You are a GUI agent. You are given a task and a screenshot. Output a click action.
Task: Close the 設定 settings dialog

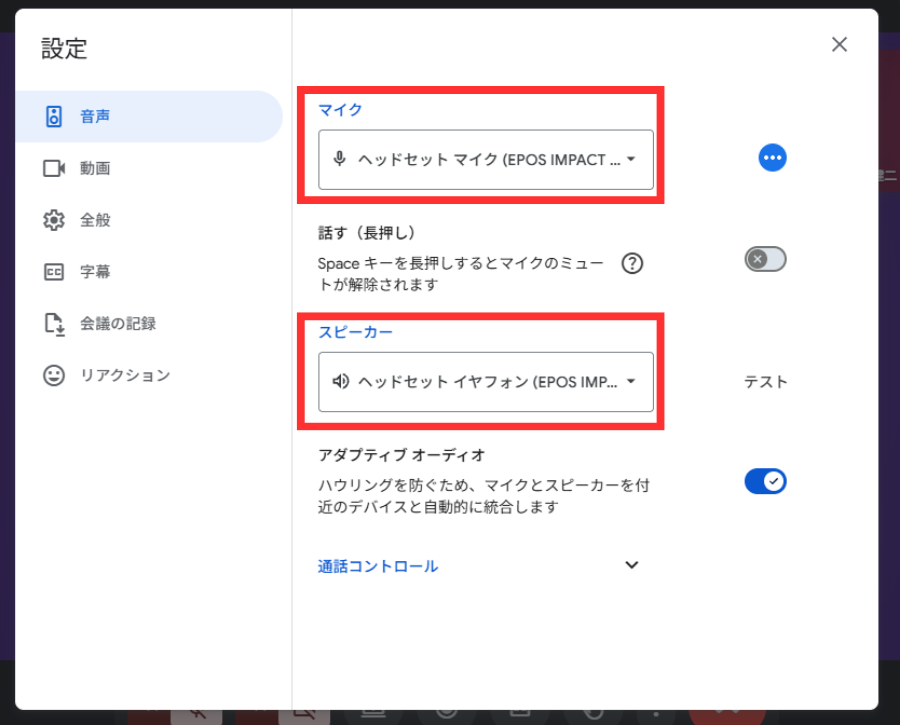(x=839, y=44)
